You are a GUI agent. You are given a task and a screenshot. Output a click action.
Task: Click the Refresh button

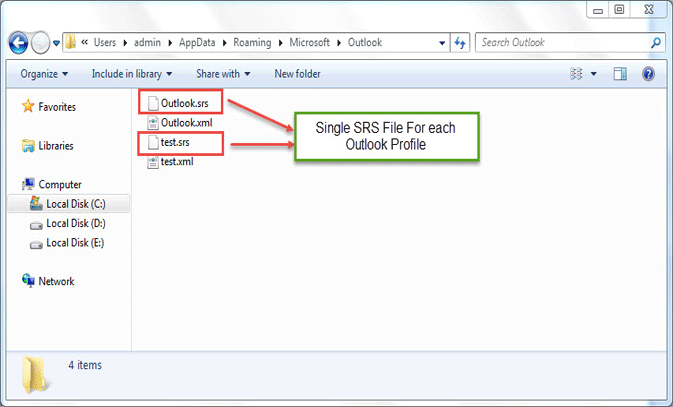[x=460, y=43]
